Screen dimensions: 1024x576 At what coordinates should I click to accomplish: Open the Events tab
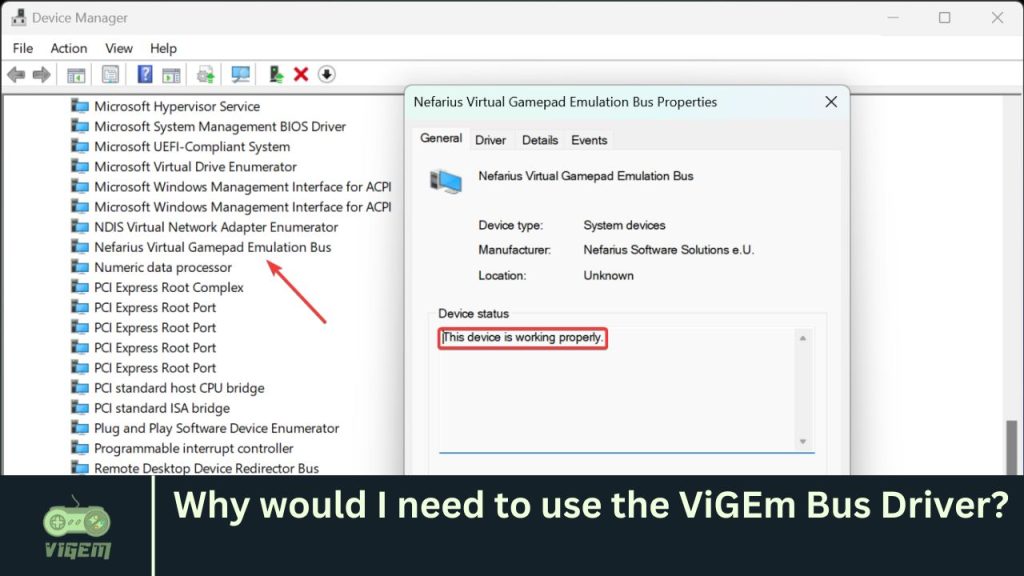tap(589, 140)
